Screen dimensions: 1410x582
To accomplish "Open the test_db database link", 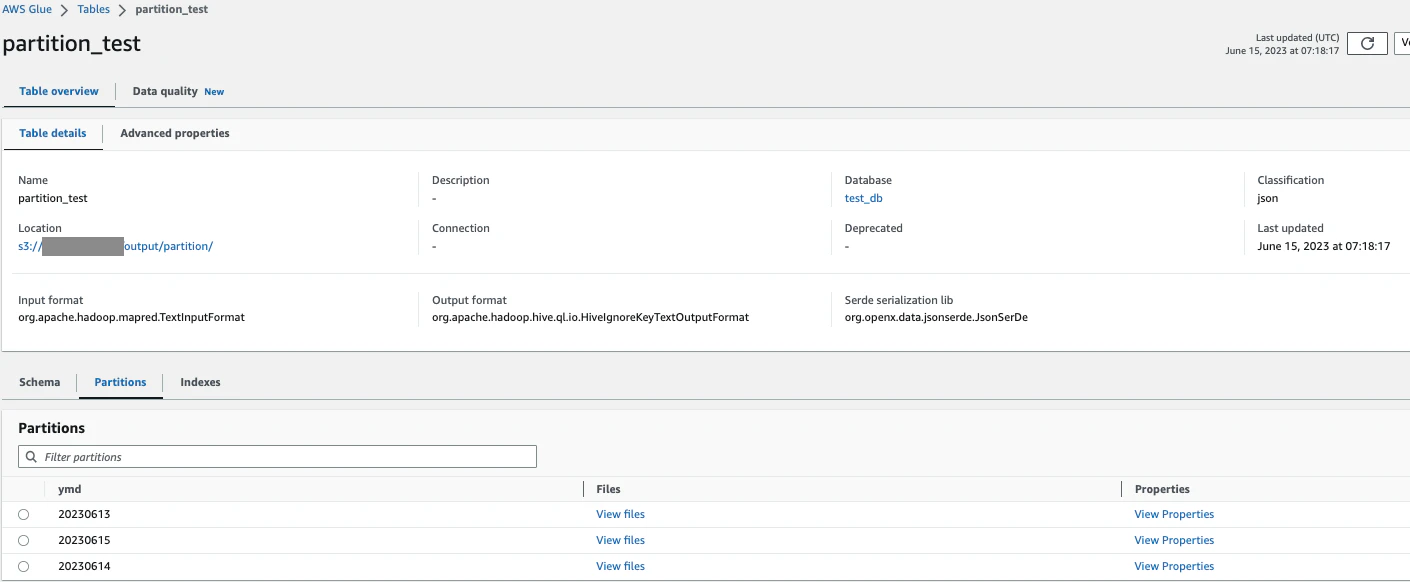I will pos(863,198).
